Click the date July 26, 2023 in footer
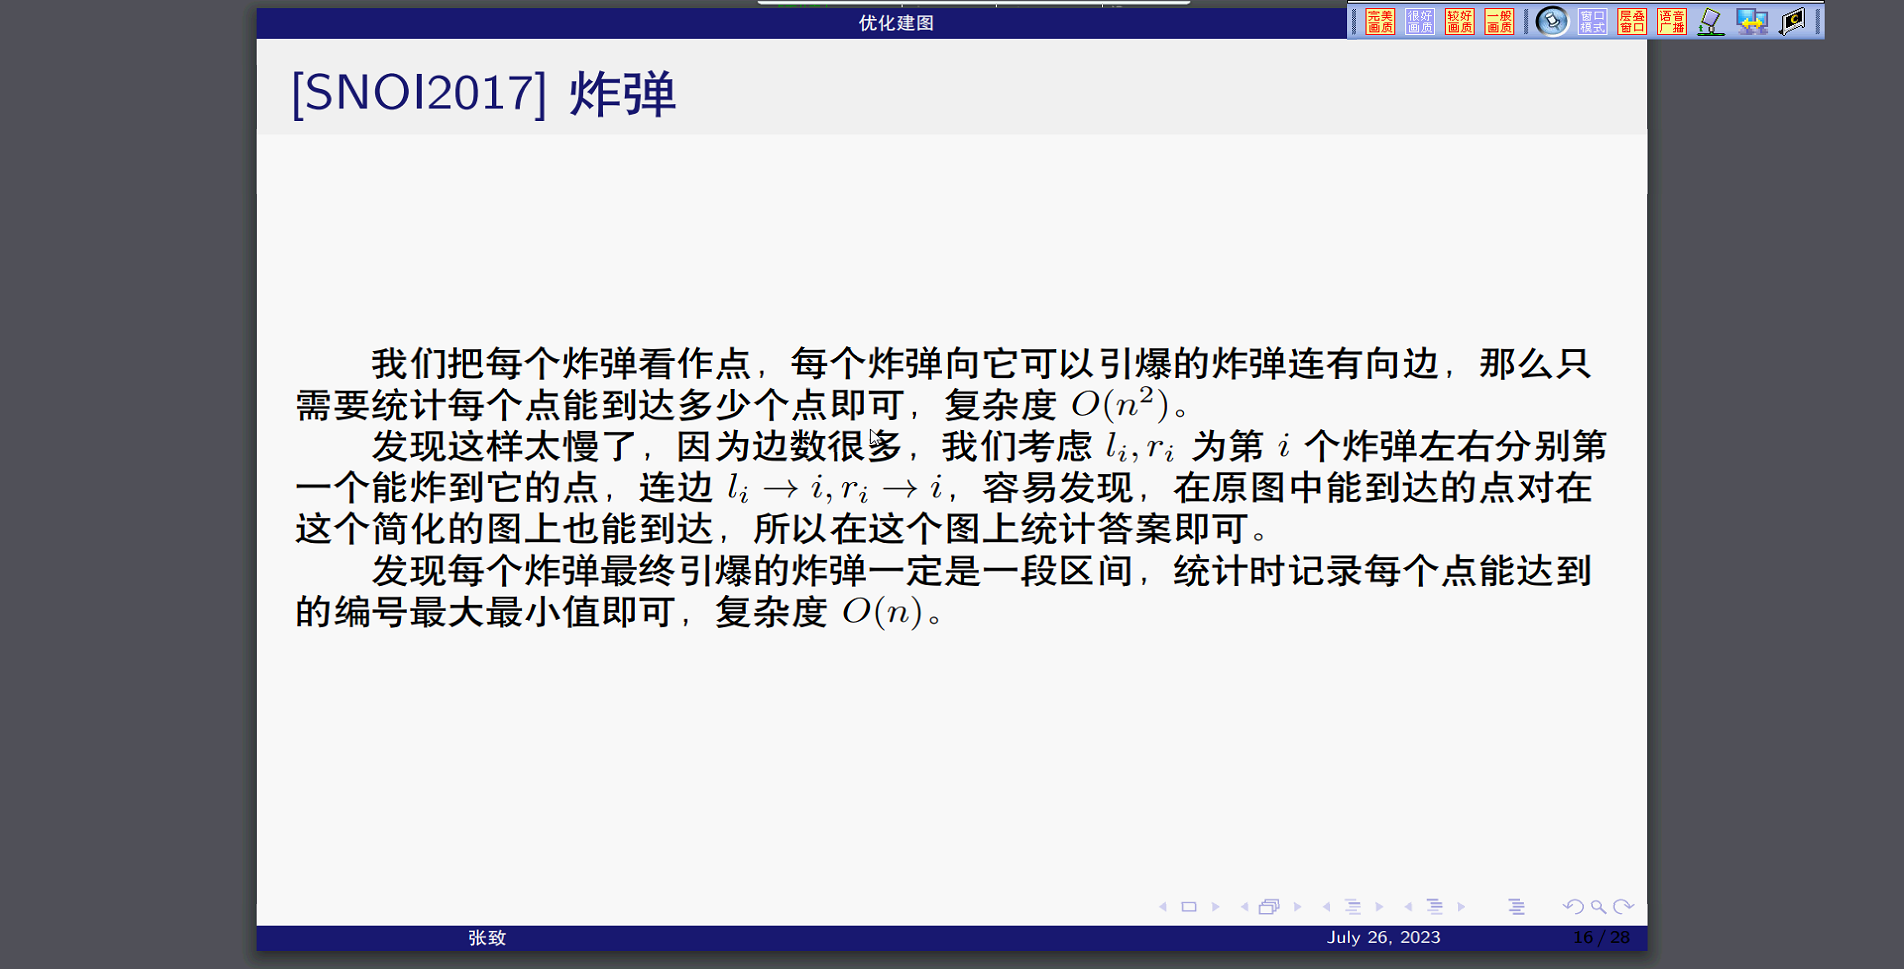 [x=1383, y=938]
